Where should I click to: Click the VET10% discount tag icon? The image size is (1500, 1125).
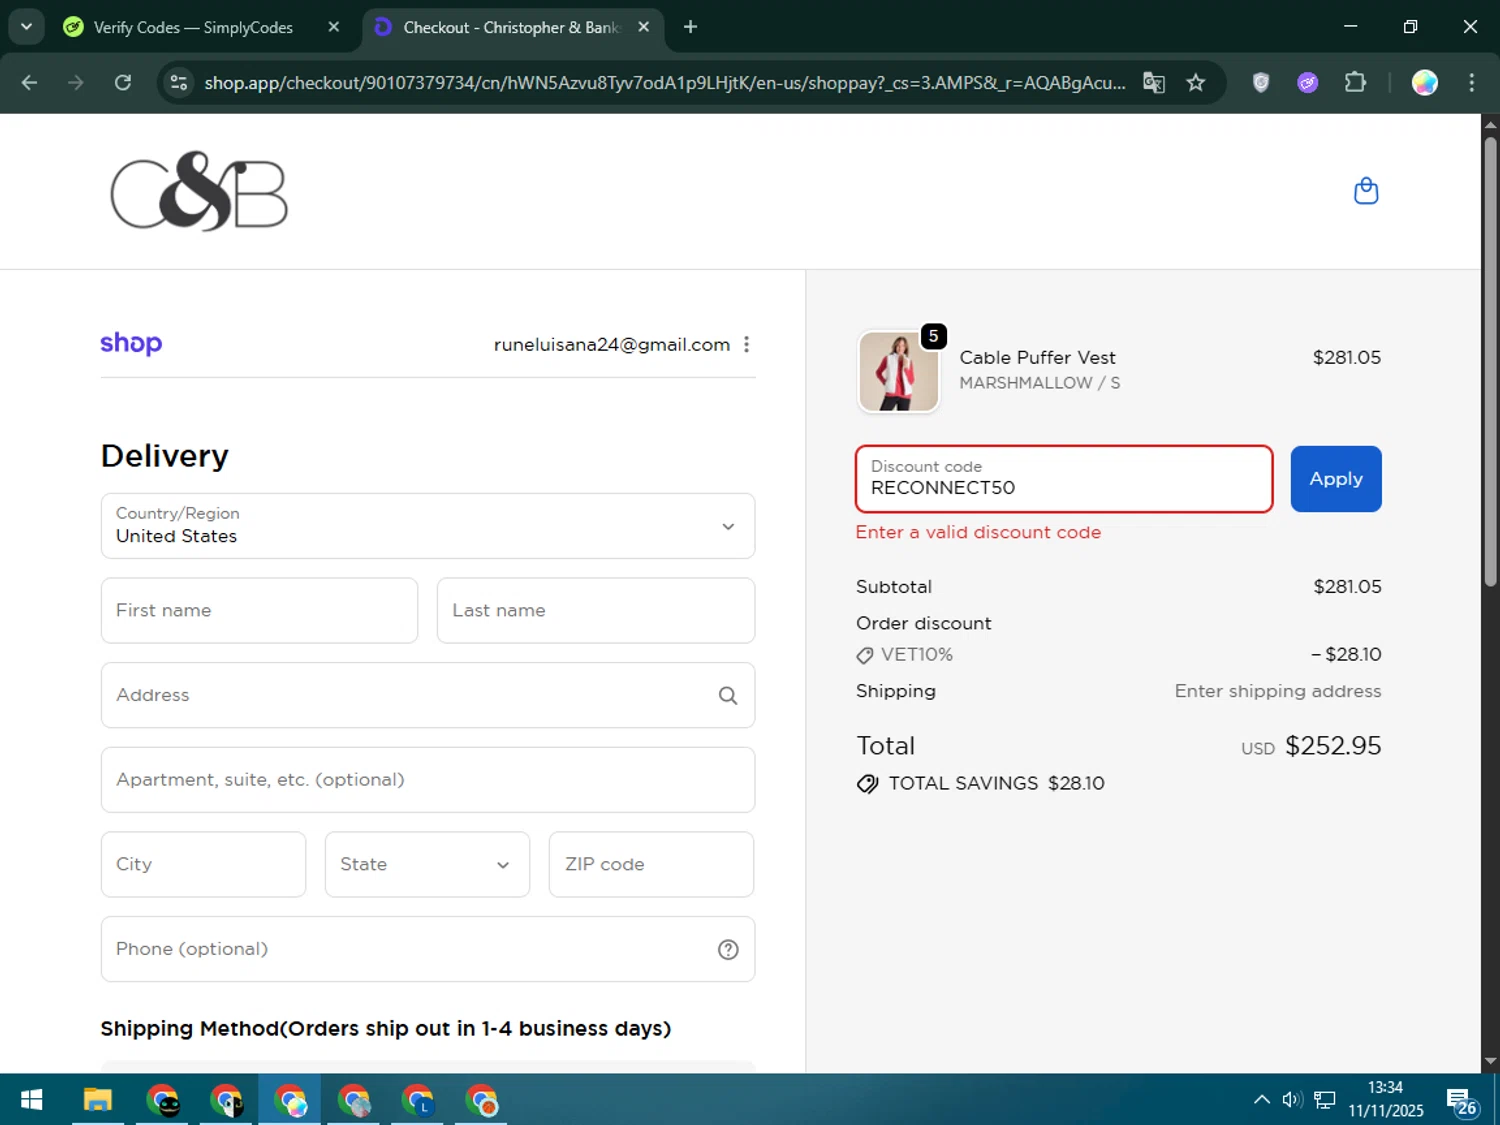point(865,656)
